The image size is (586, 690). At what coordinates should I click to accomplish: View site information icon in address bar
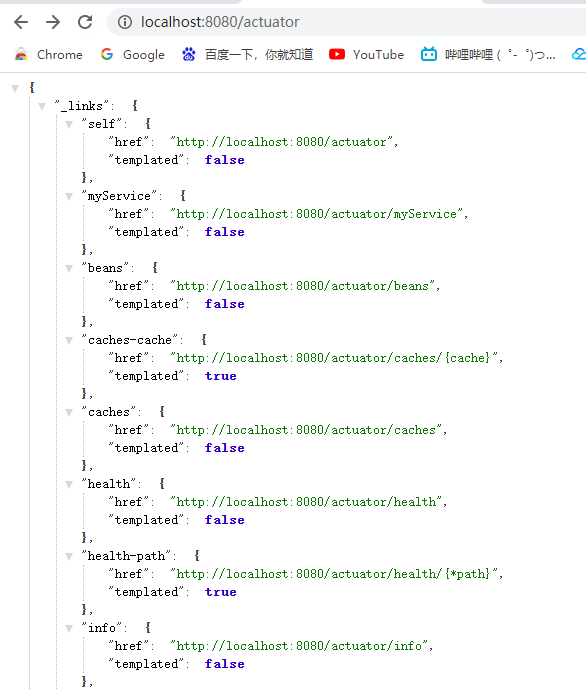pyautogui.click(x=125, y=22)
